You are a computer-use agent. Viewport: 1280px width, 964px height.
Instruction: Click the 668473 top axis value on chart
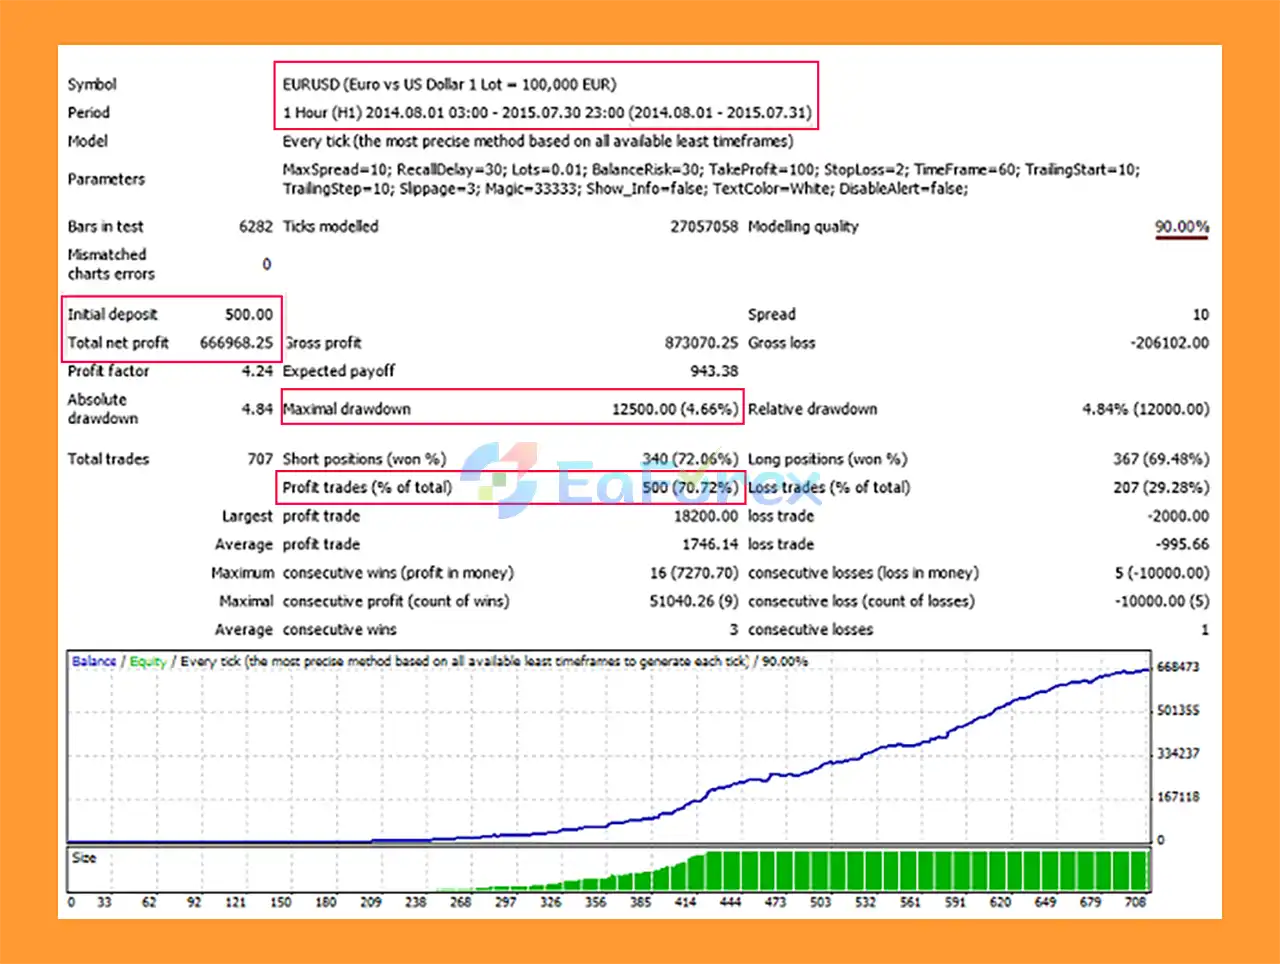pyautogui.click(x=1177, y=667)
